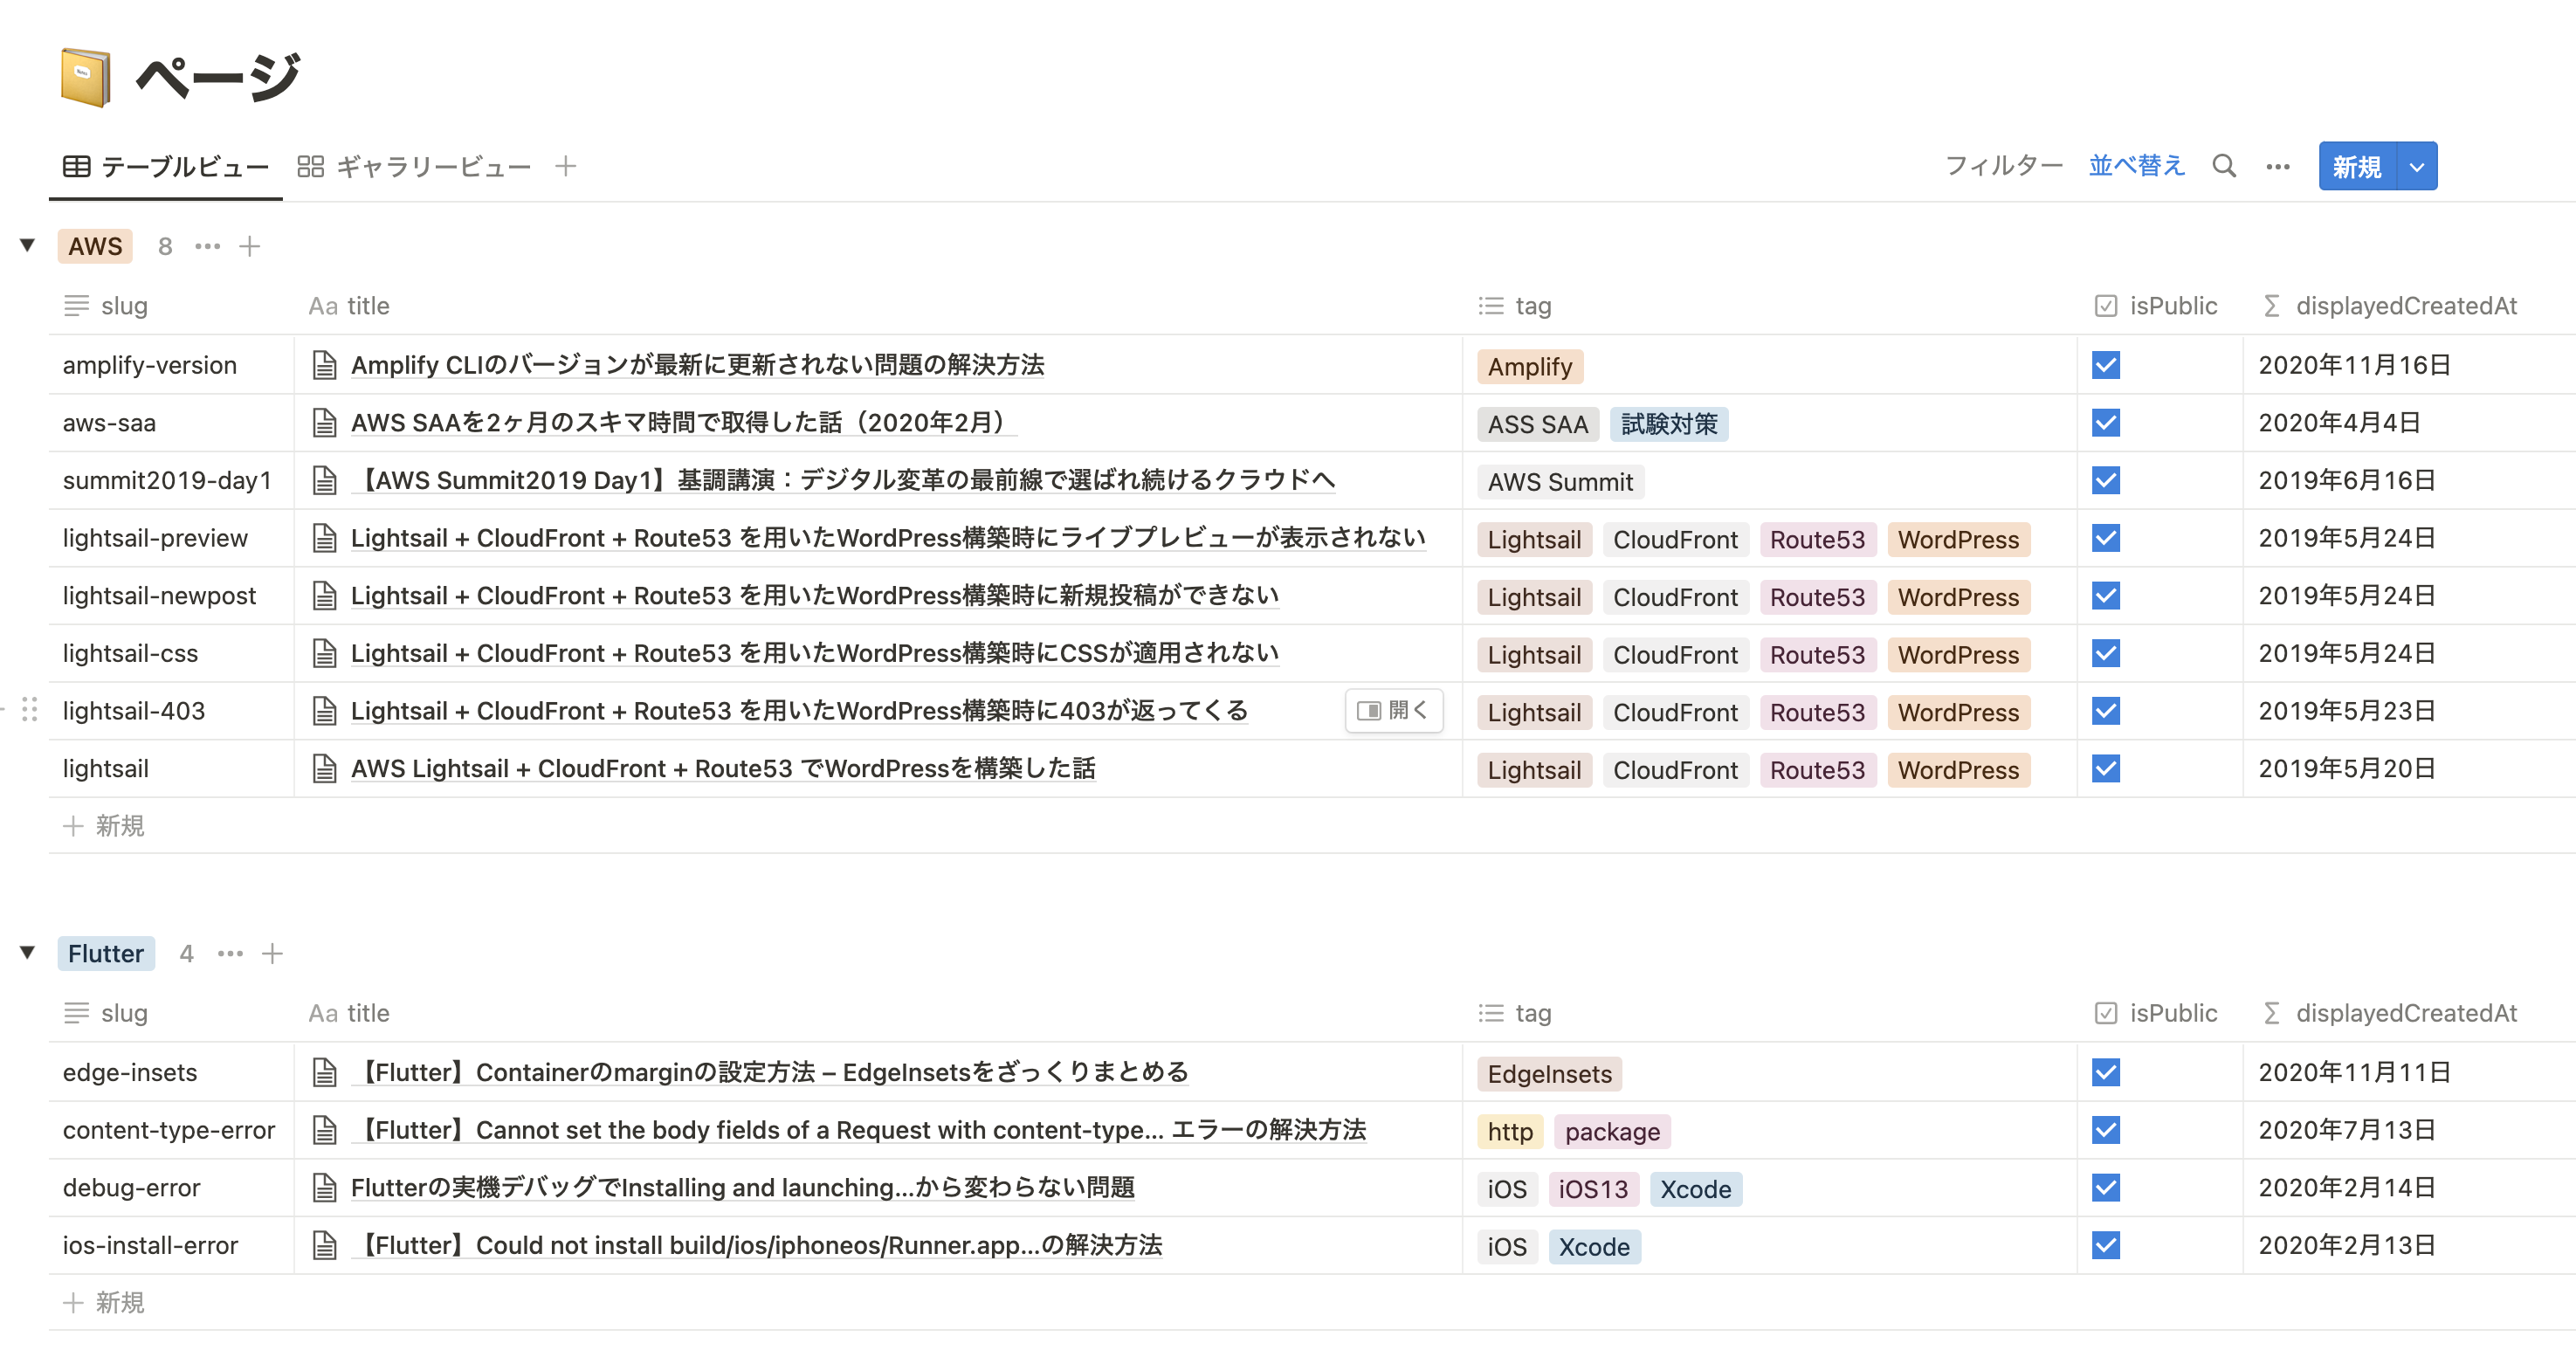Open the AWS group three-dot options

(207, 246)
